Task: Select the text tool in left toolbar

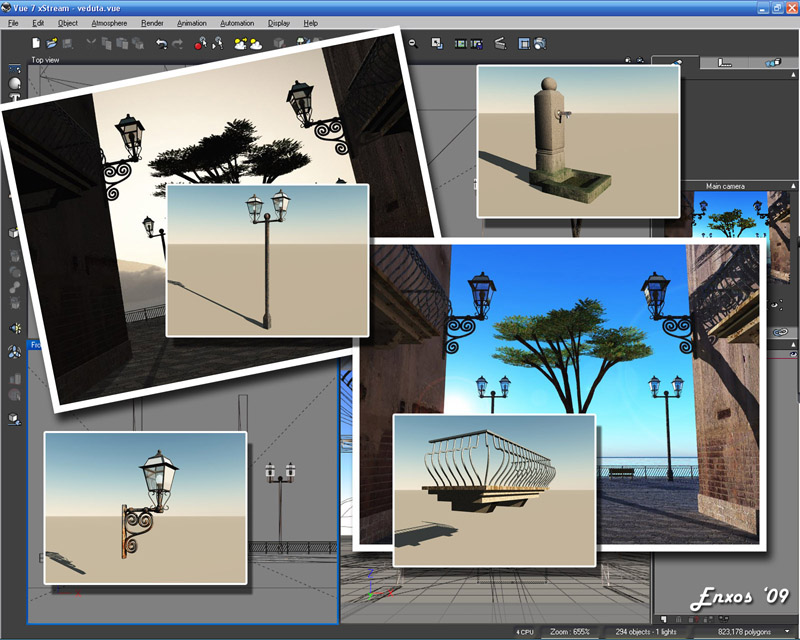Action: [15, 97]
